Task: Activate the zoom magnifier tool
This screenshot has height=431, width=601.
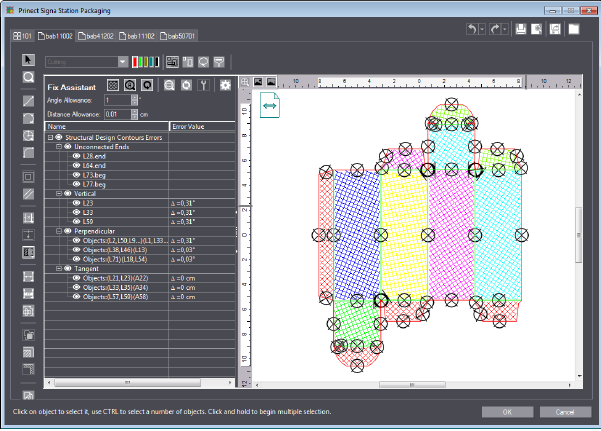Action: click(x=28, y=76)
